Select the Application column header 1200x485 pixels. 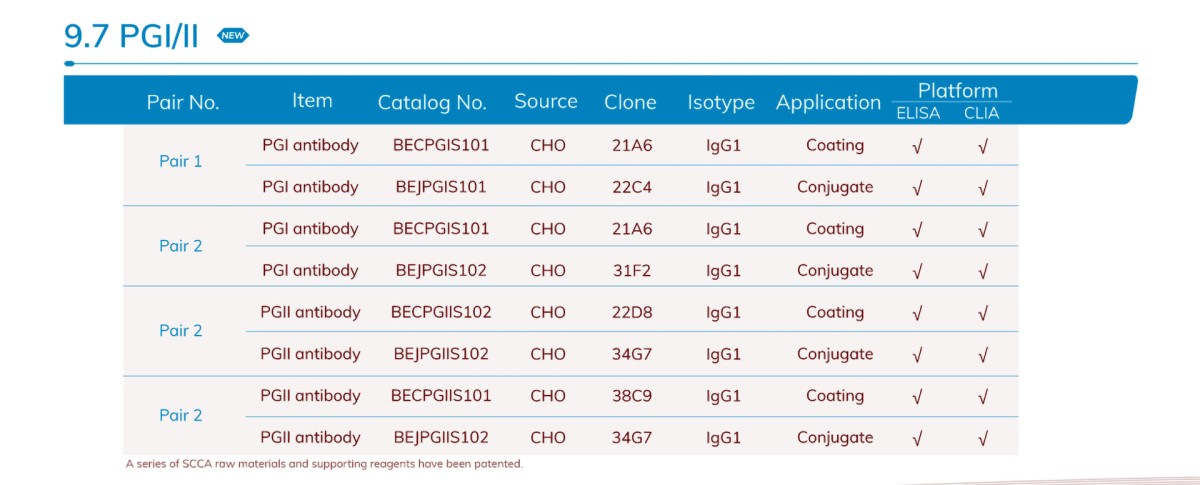(828, 102)
